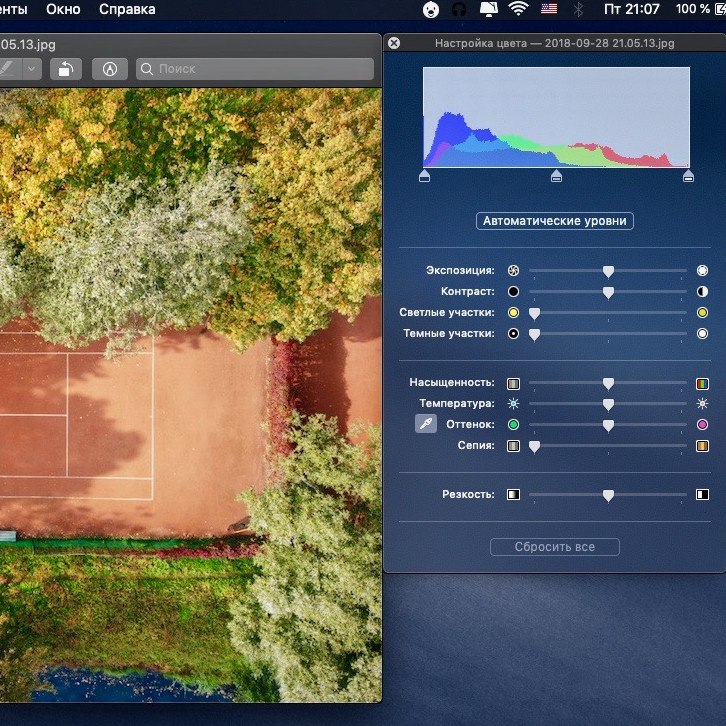Click the RGB histogram graph
The image size is (726, 726).
coord(556,117)
